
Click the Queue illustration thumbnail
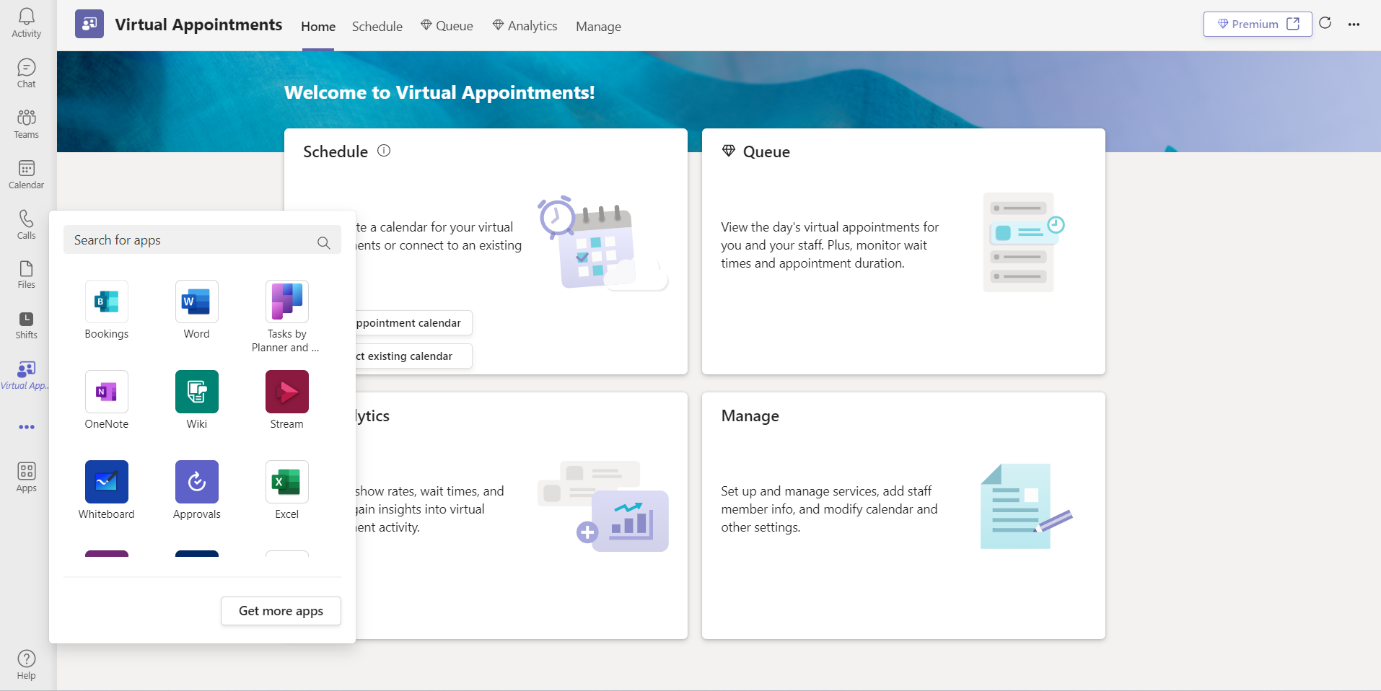point(1024,242)
